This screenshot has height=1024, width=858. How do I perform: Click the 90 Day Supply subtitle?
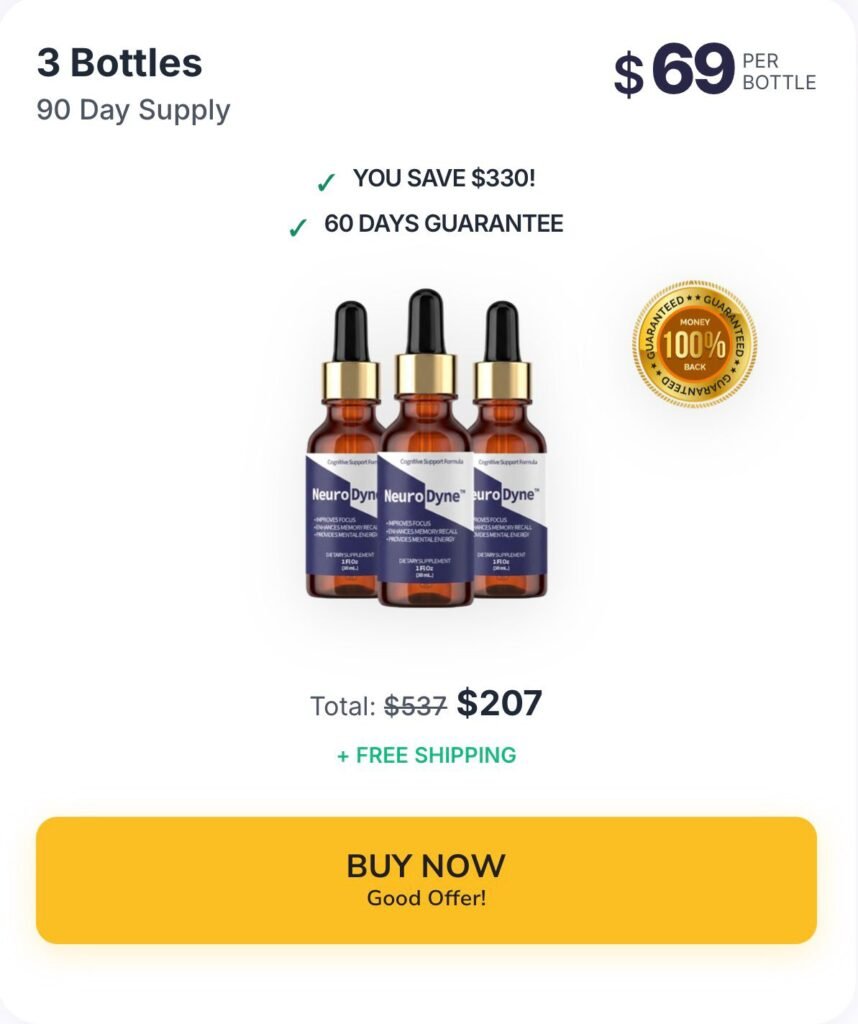[x=133, y=110]
